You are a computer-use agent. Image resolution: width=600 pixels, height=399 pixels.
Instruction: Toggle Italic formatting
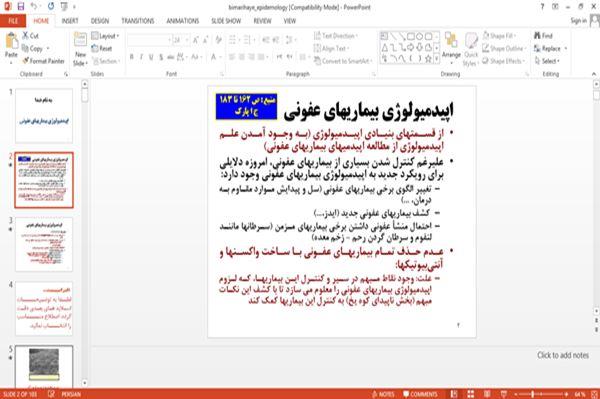tap(141, 57)
